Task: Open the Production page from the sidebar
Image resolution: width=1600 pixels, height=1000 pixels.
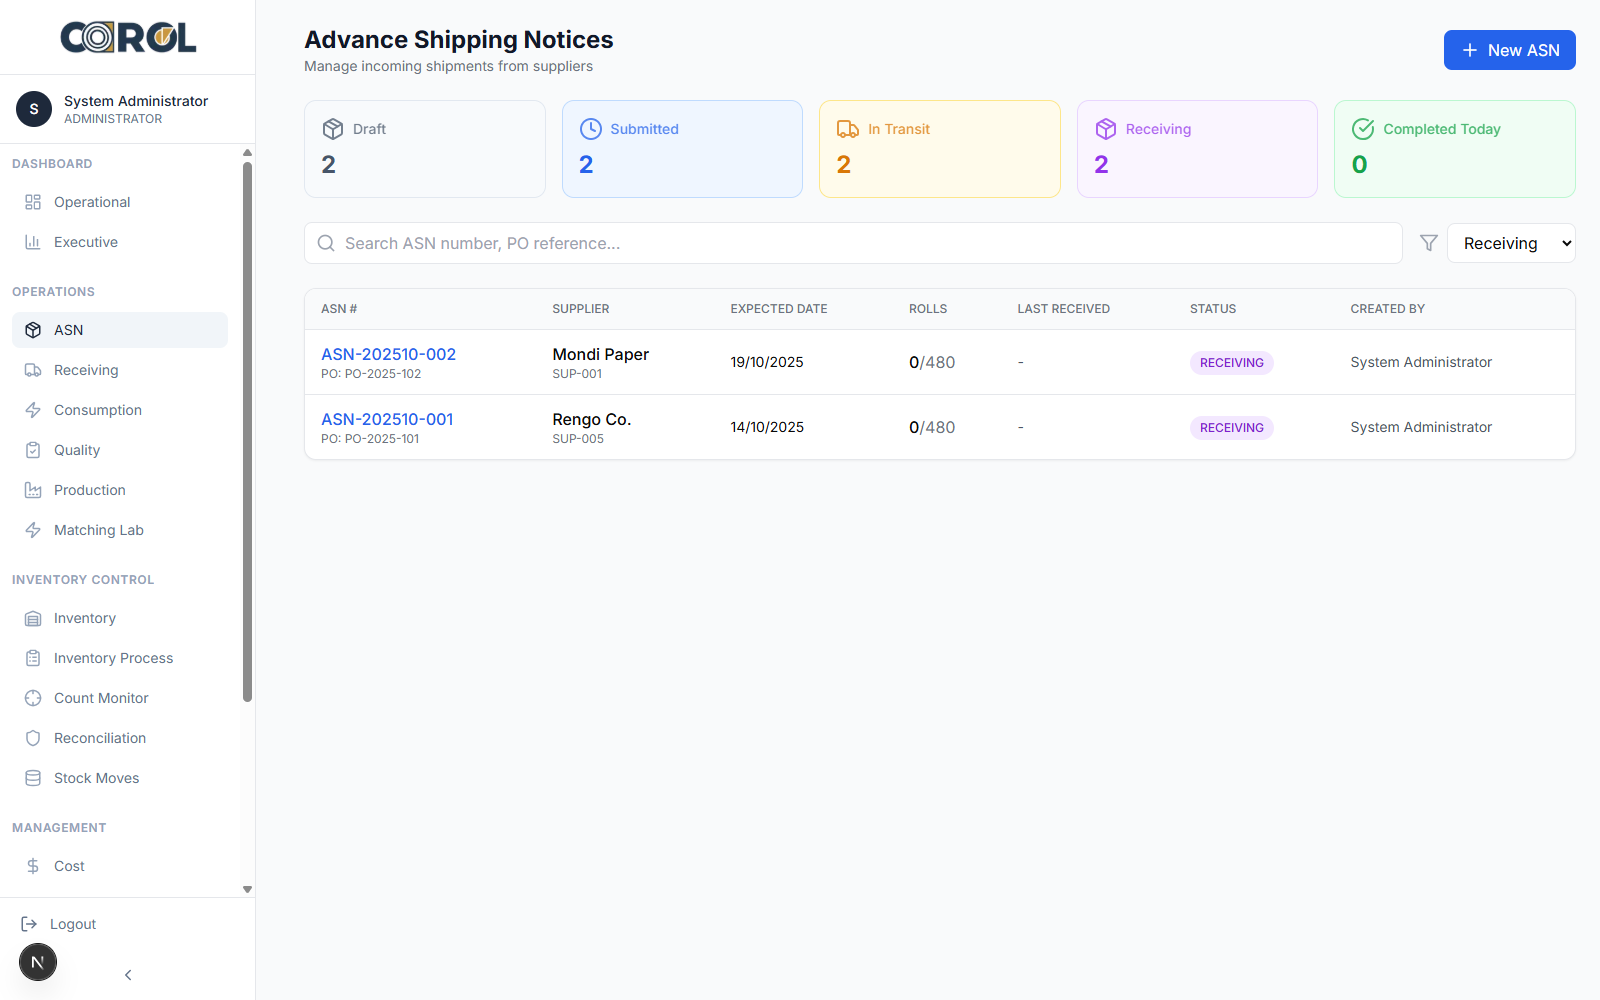Action: 89,490
